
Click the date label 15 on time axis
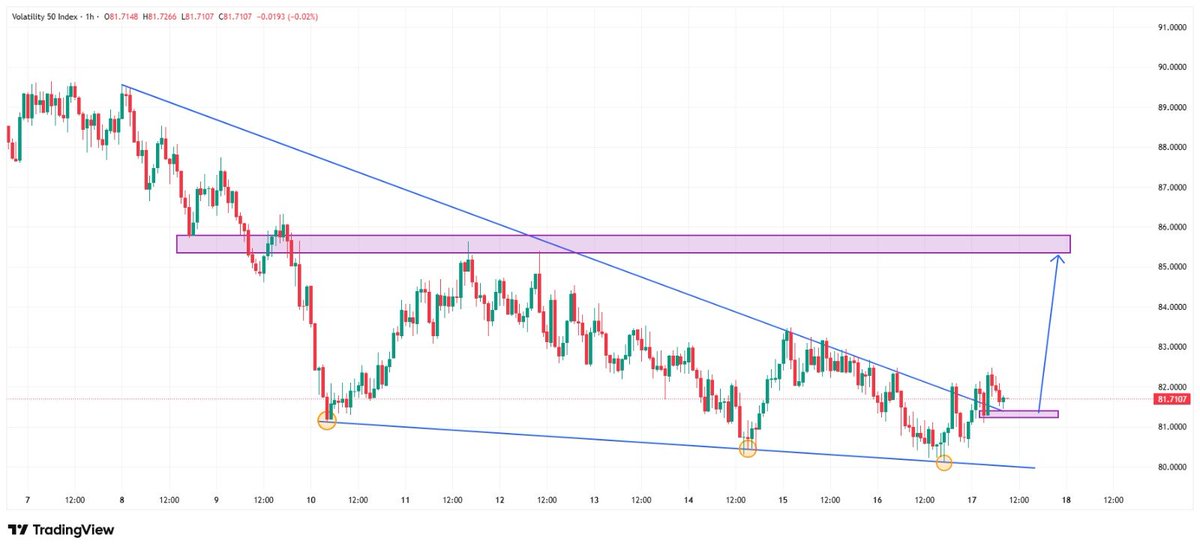tap(783, 499)
